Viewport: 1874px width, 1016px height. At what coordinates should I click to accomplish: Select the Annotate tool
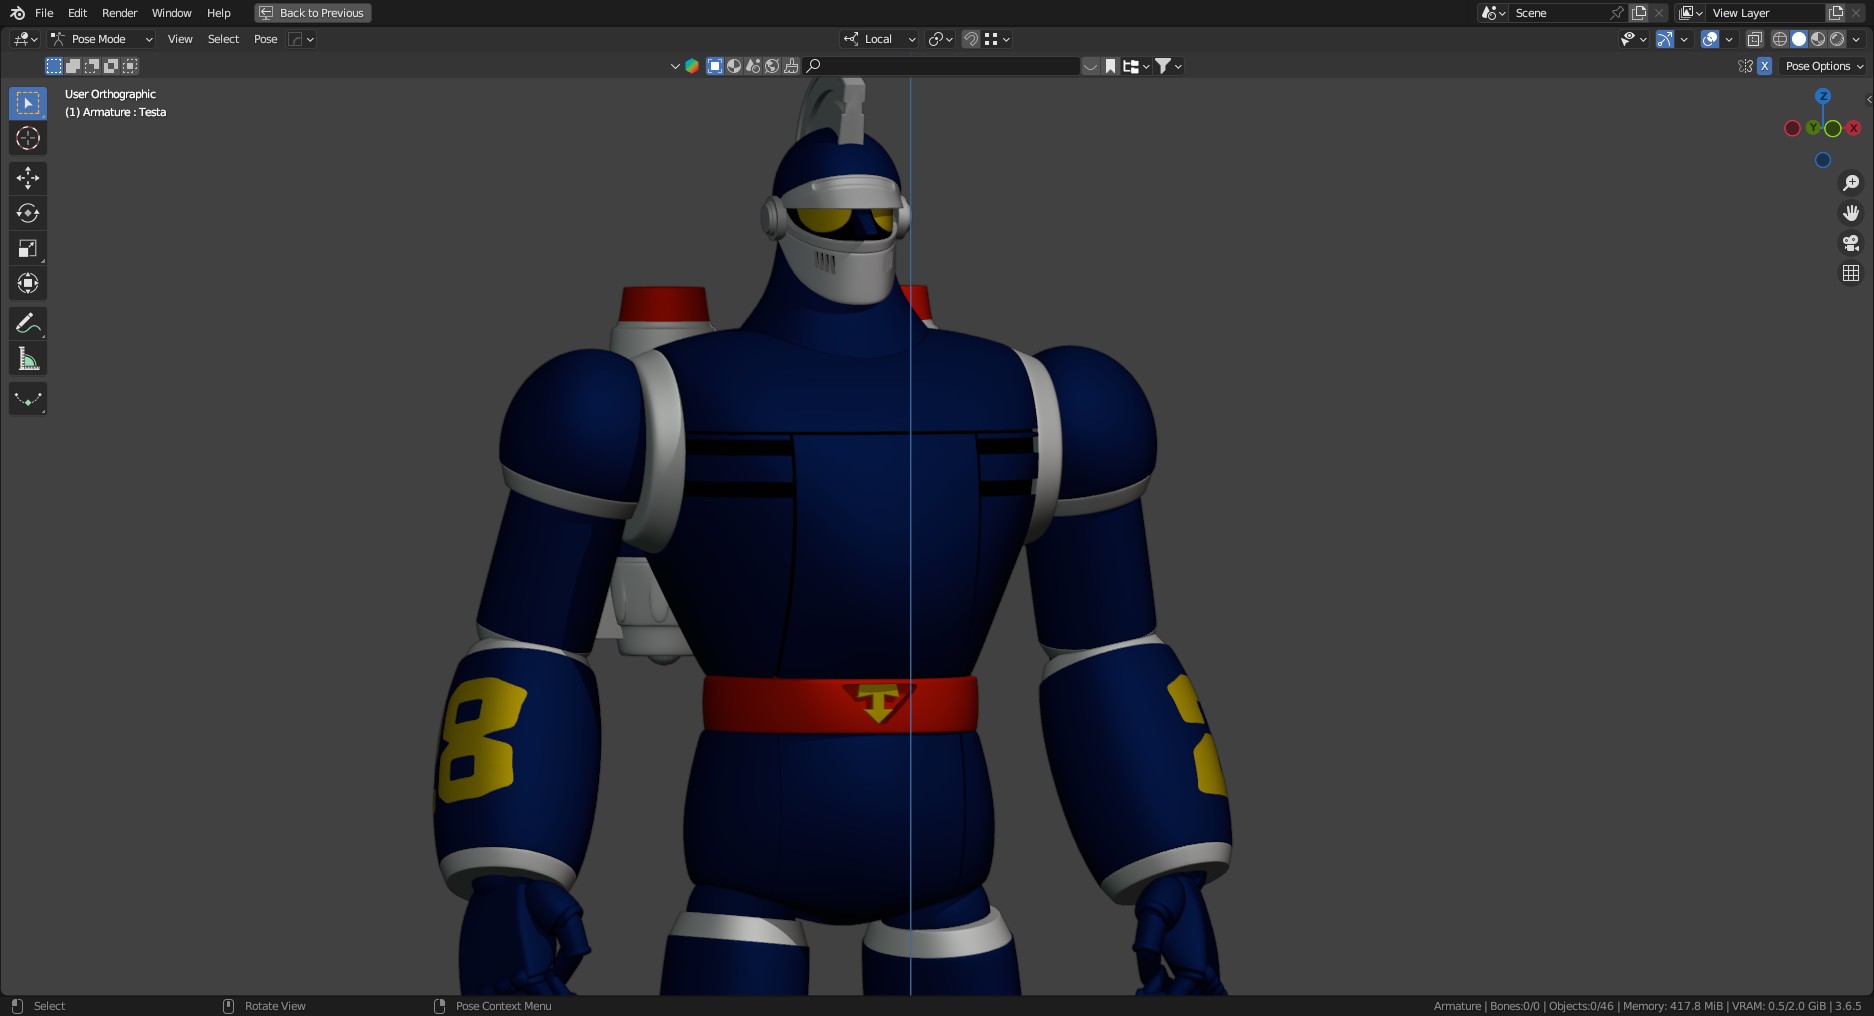tap(28, 323)
